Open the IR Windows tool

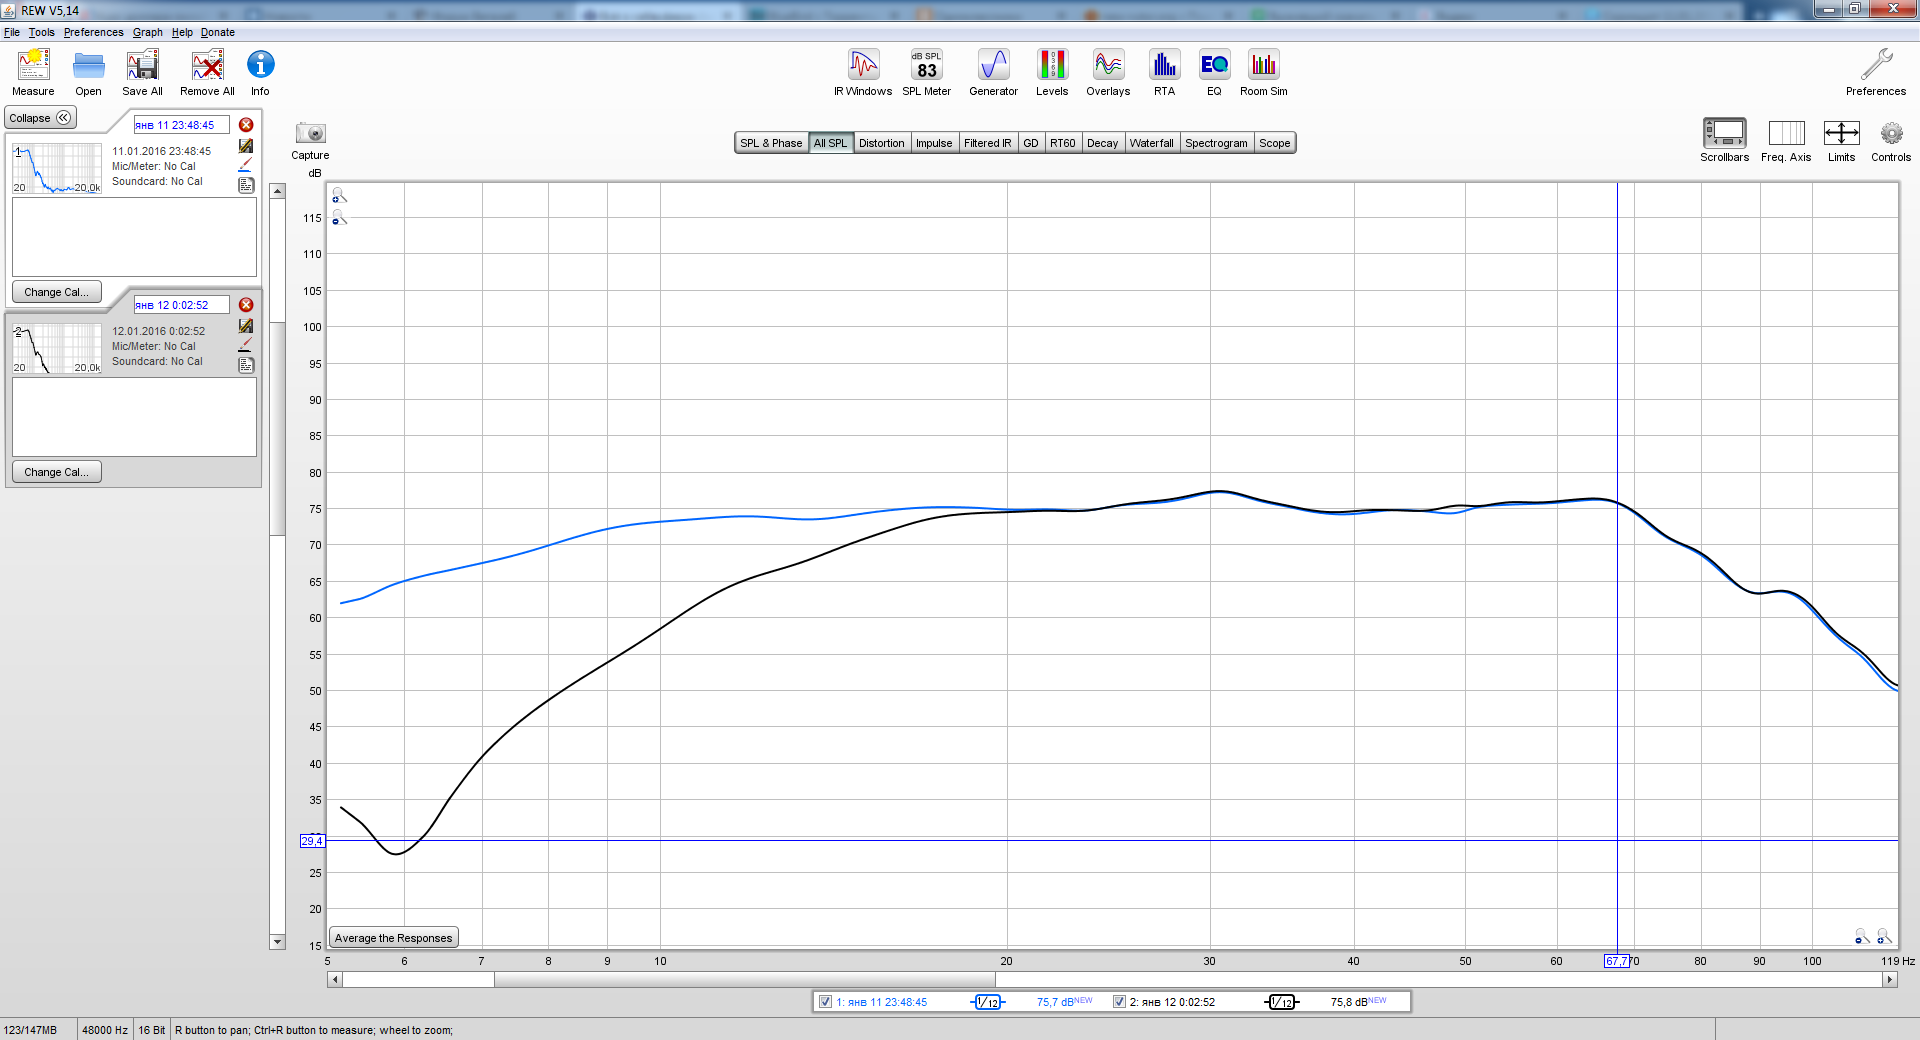coord(863,65)
